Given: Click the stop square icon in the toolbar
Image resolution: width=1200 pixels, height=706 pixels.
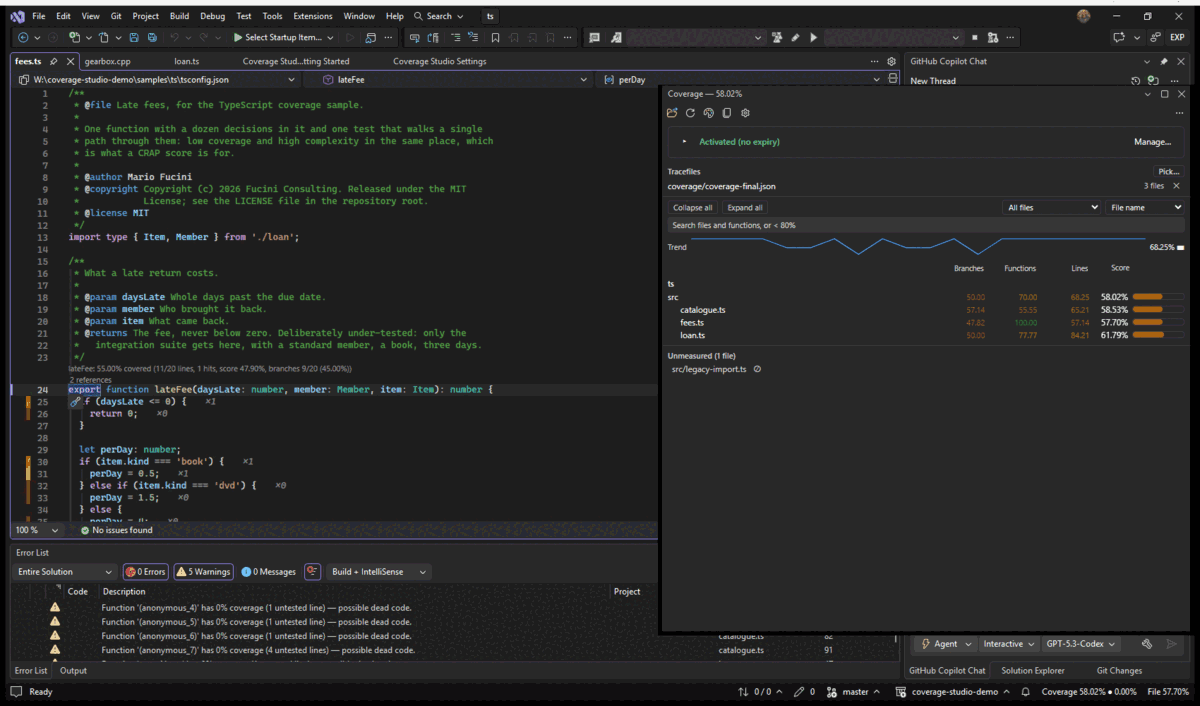Looking at the screenshot, I should (x=974, y=38).
